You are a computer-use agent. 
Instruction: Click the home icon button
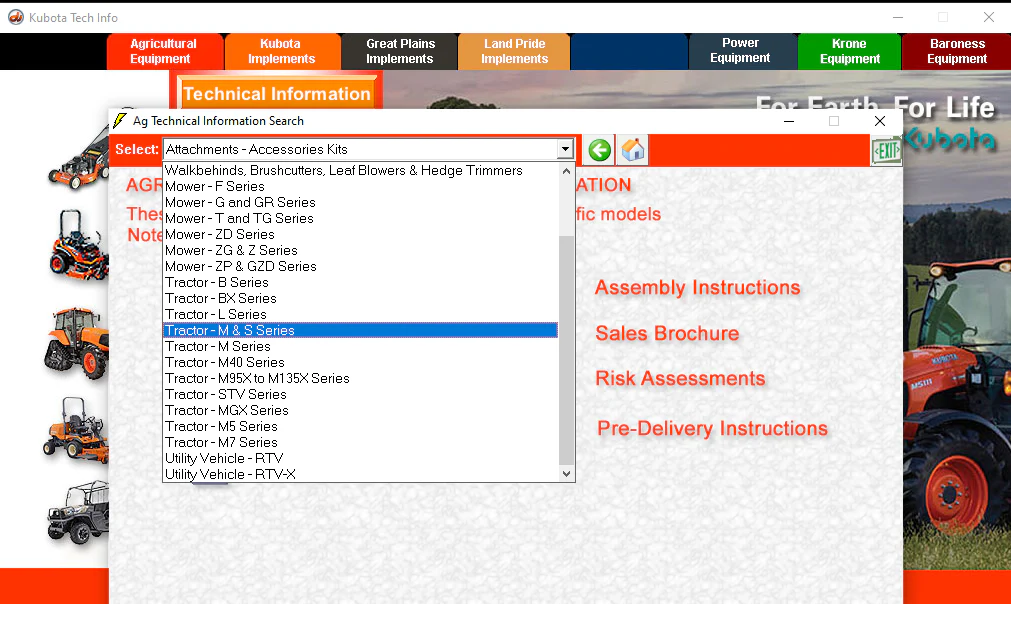click(x=632, y=150)
